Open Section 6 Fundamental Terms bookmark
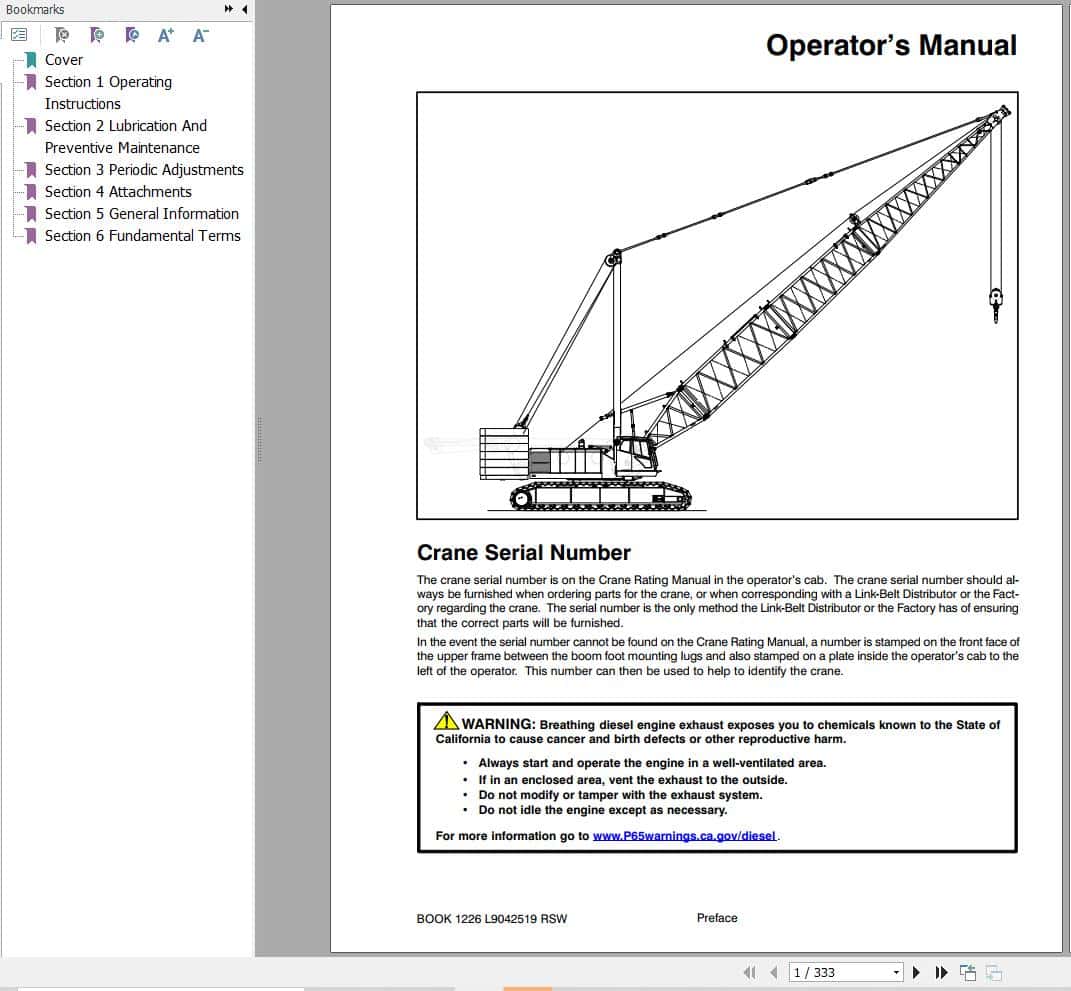Viewport: 1071px width, 991px height. (142, 235)
